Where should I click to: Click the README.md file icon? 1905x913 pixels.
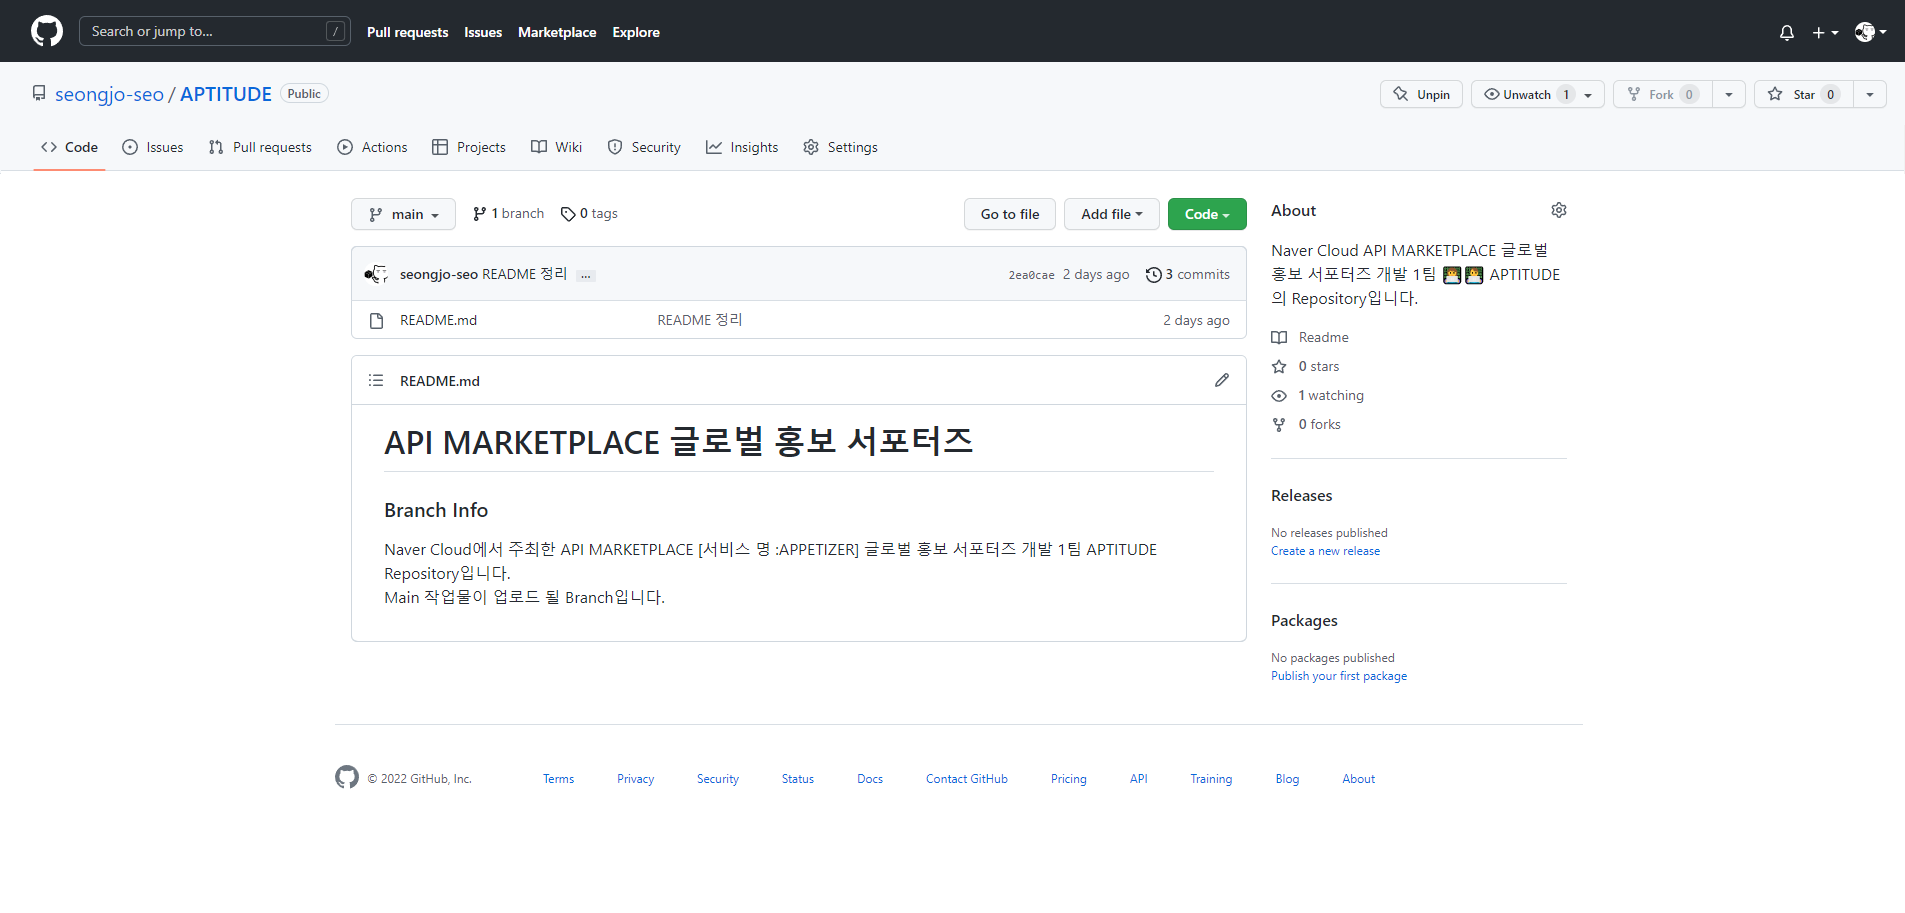(377, 321)
